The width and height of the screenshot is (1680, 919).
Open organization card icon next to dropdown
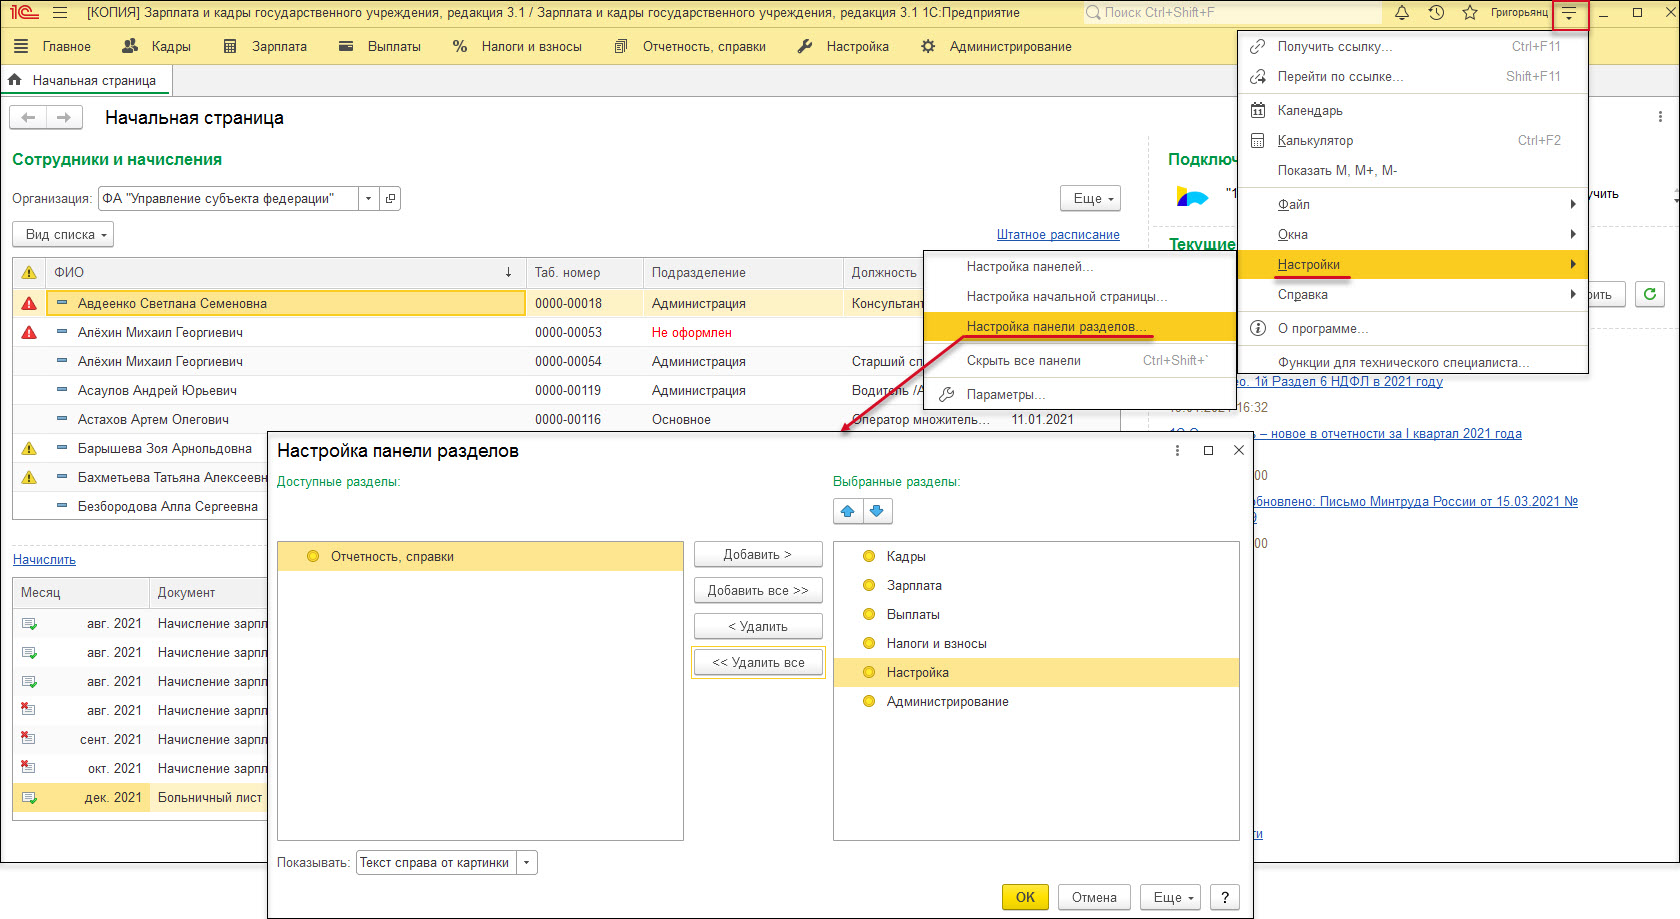coord(391,198)
